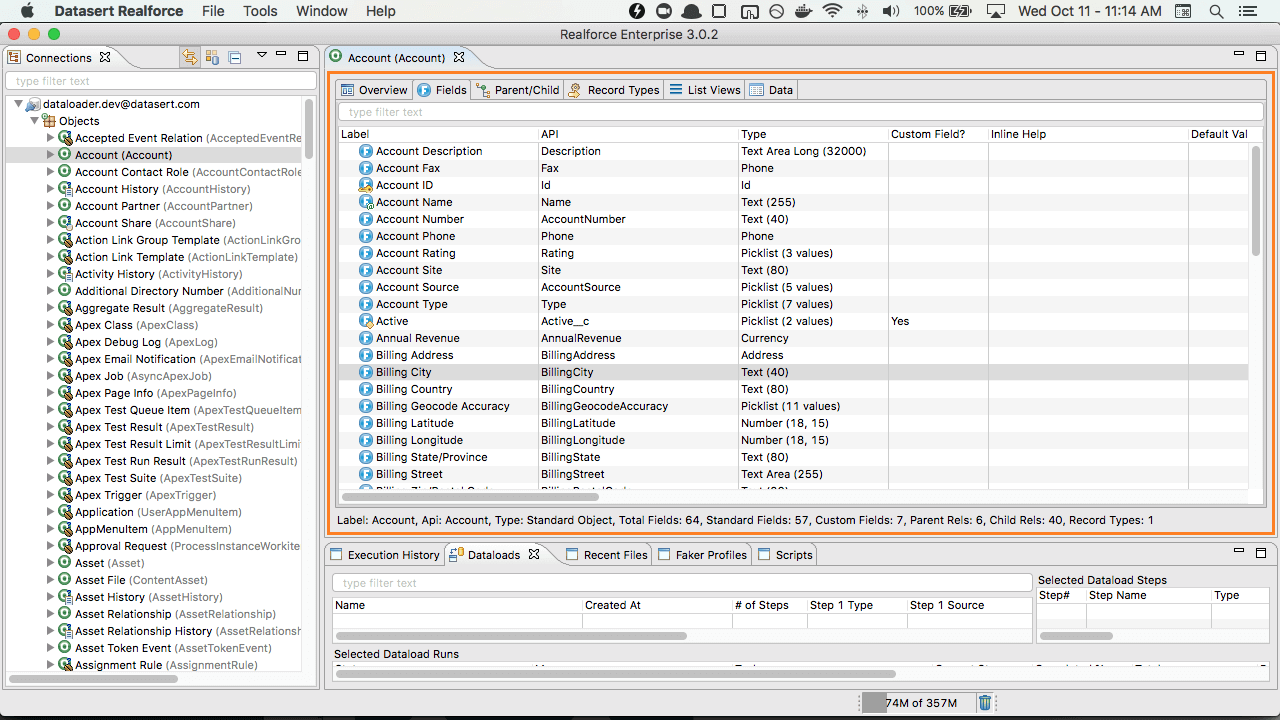Click the Wi-Fi icon in menu bar
Image resolution: width=1280 pixels, height=720 pixels.
pyautogui.click(x=832, y=11)
